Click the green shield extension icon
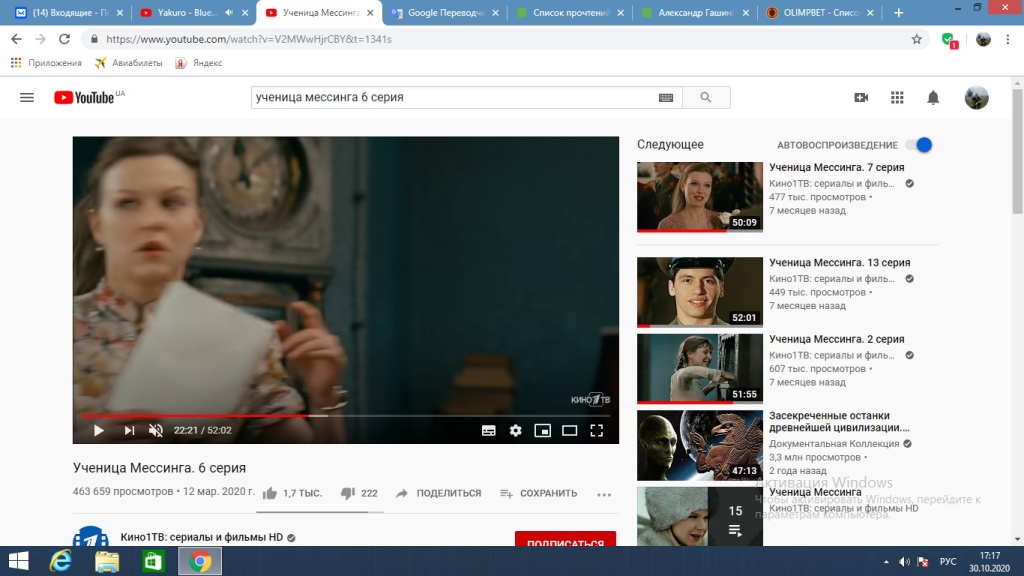This screenshot has width=1024, height=576. (950, 40)
